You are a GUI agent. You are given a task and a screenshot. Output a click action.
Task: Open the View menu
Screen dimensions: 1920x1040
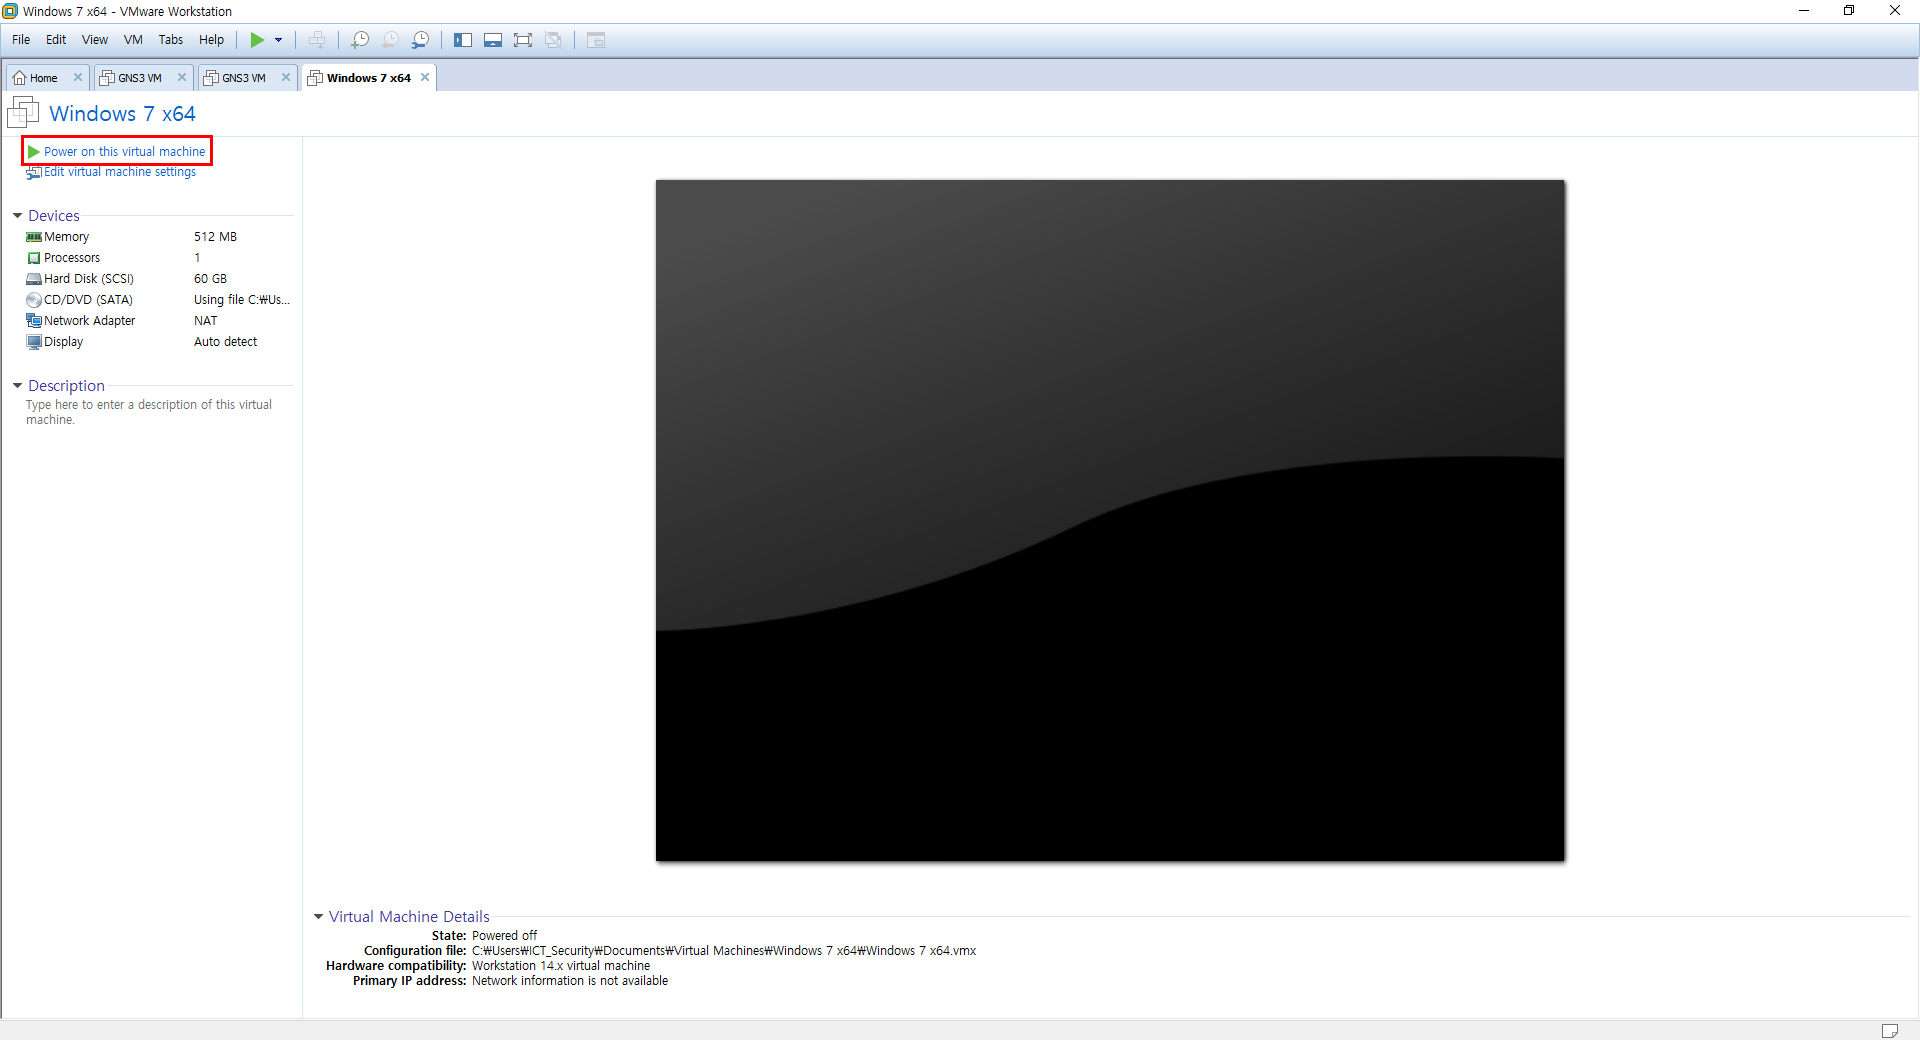95,40
